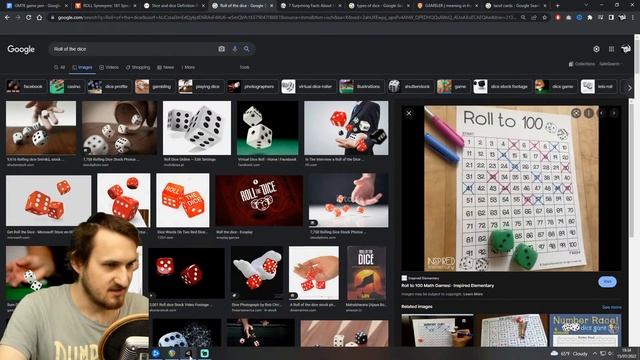Image resolution: width=640 pixels, height=360 pixels.
Task: Open 'See more' related images link
Action: pyautogui.click(x=611, y=307)
